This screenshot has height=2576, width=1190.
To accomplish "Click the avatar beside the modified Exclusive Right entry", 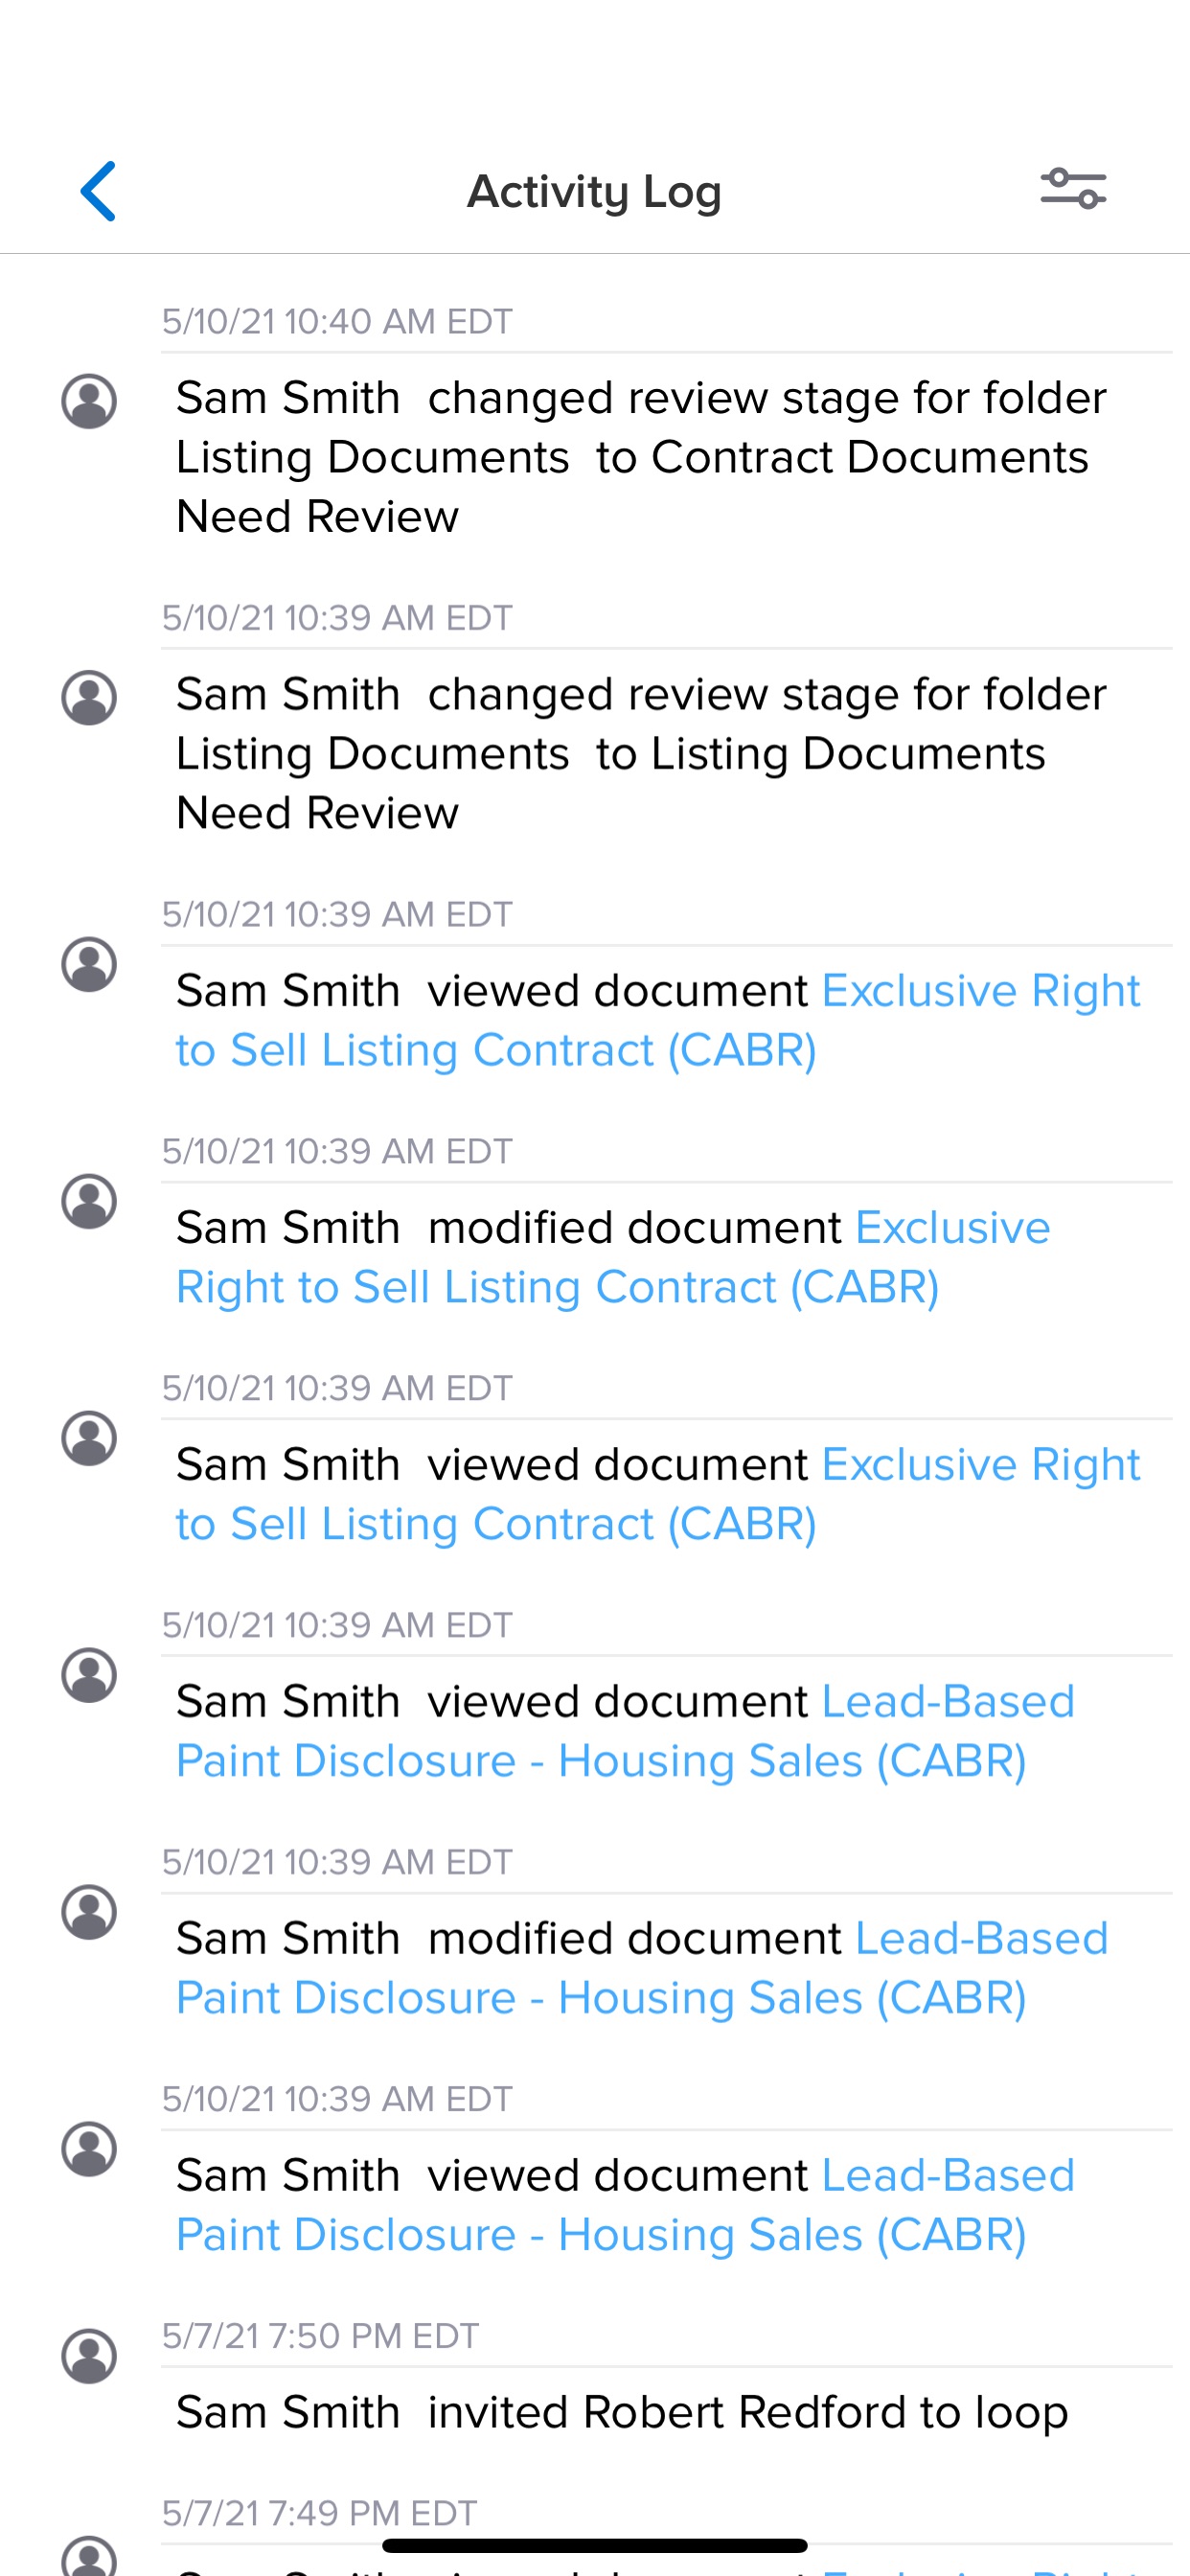I will pyautogui.click(x=88, y=1203).
